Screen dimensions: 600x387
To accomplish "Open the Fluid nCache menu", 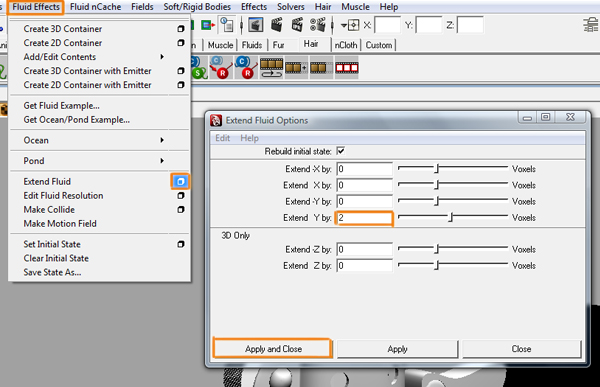I will click(x=95, y=7).
